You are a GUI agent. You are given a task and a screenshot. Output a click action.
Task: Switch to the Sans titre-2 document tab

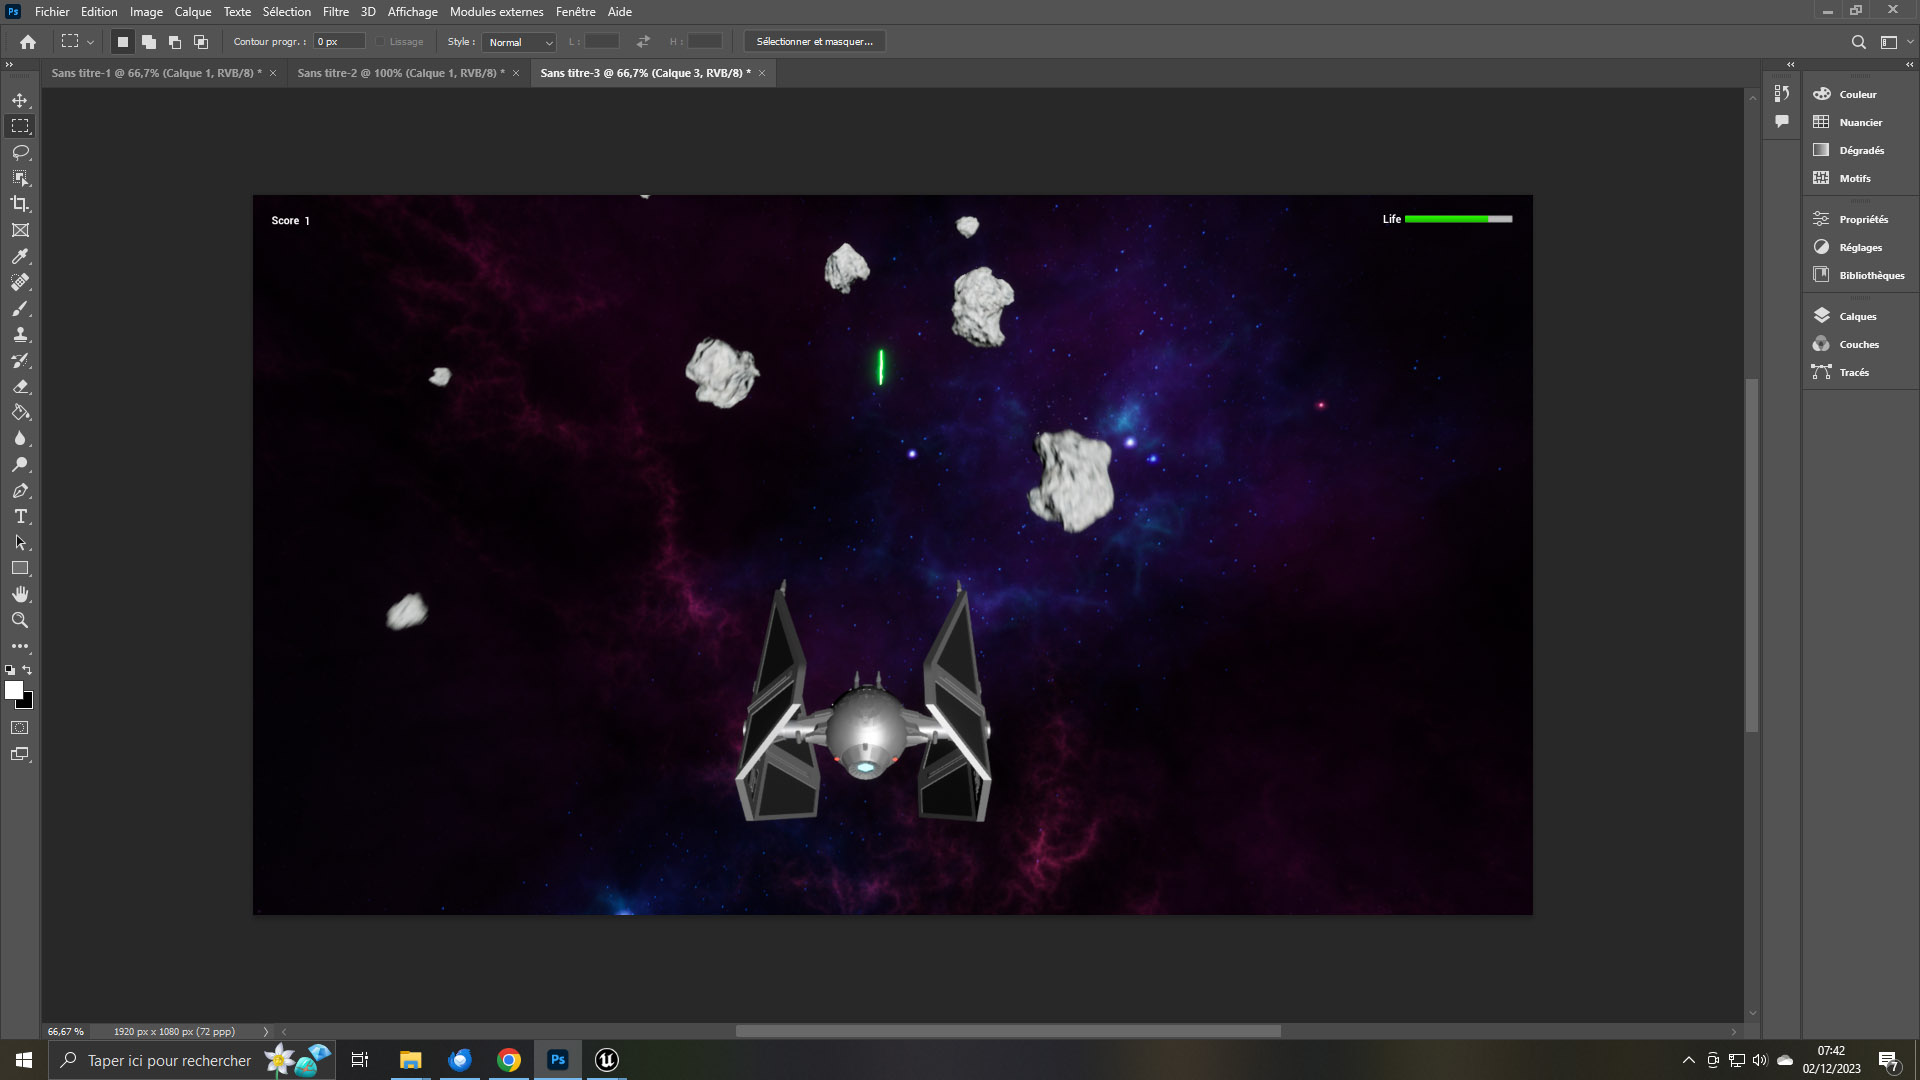[x=401, y=73]
